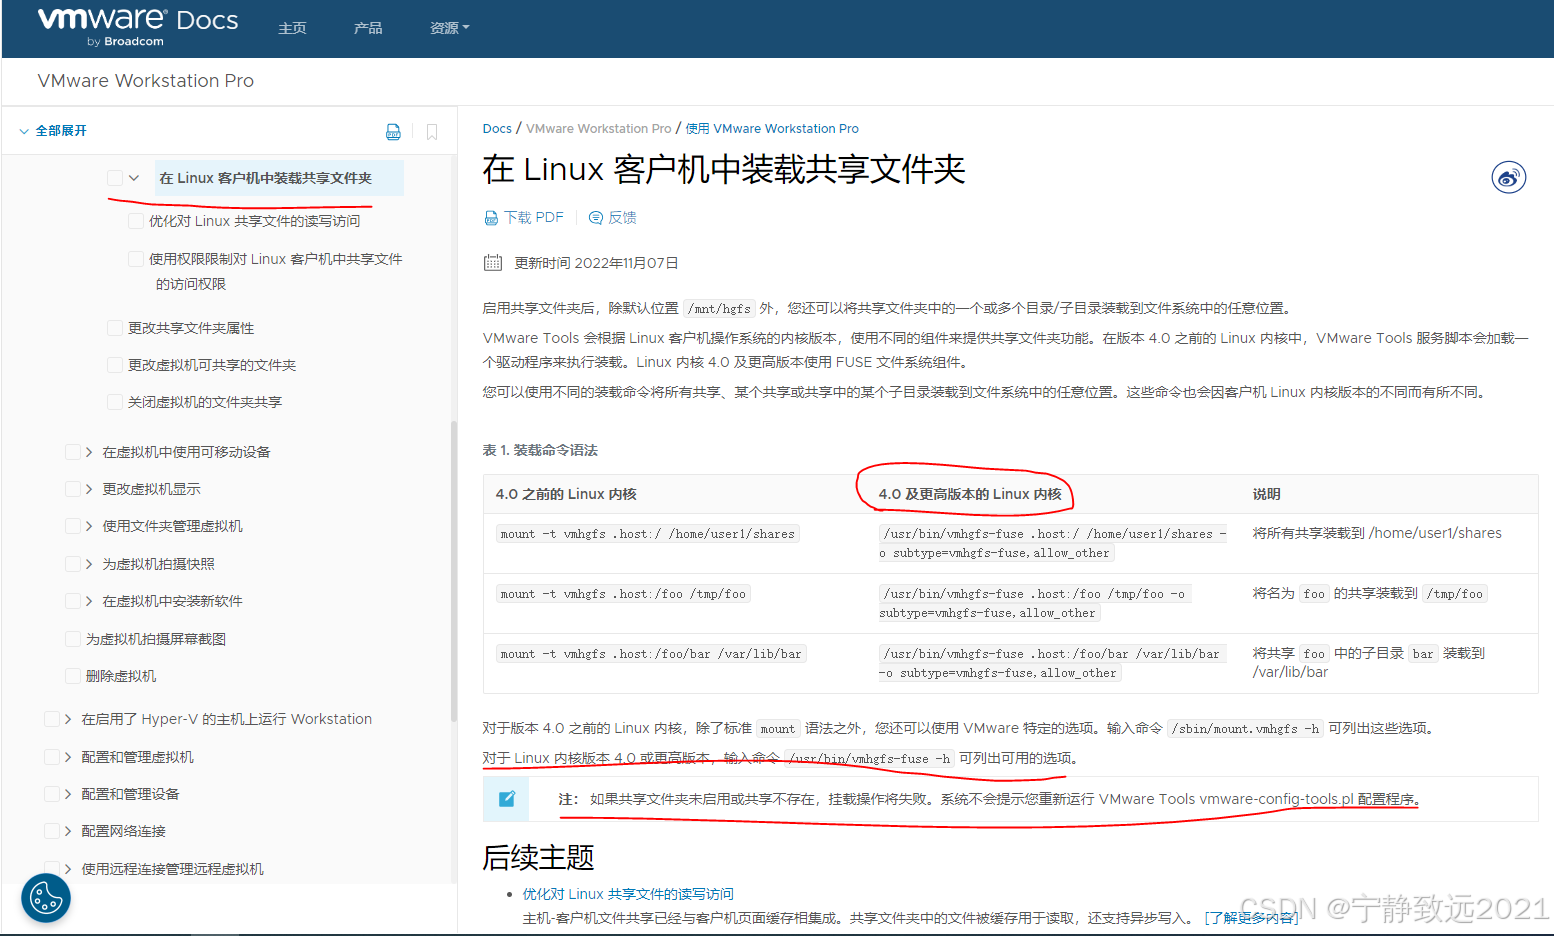This screenshot has width=1554, height=936.
Task: Open the 资源 dropdown menu
Action: click(449, 28)
